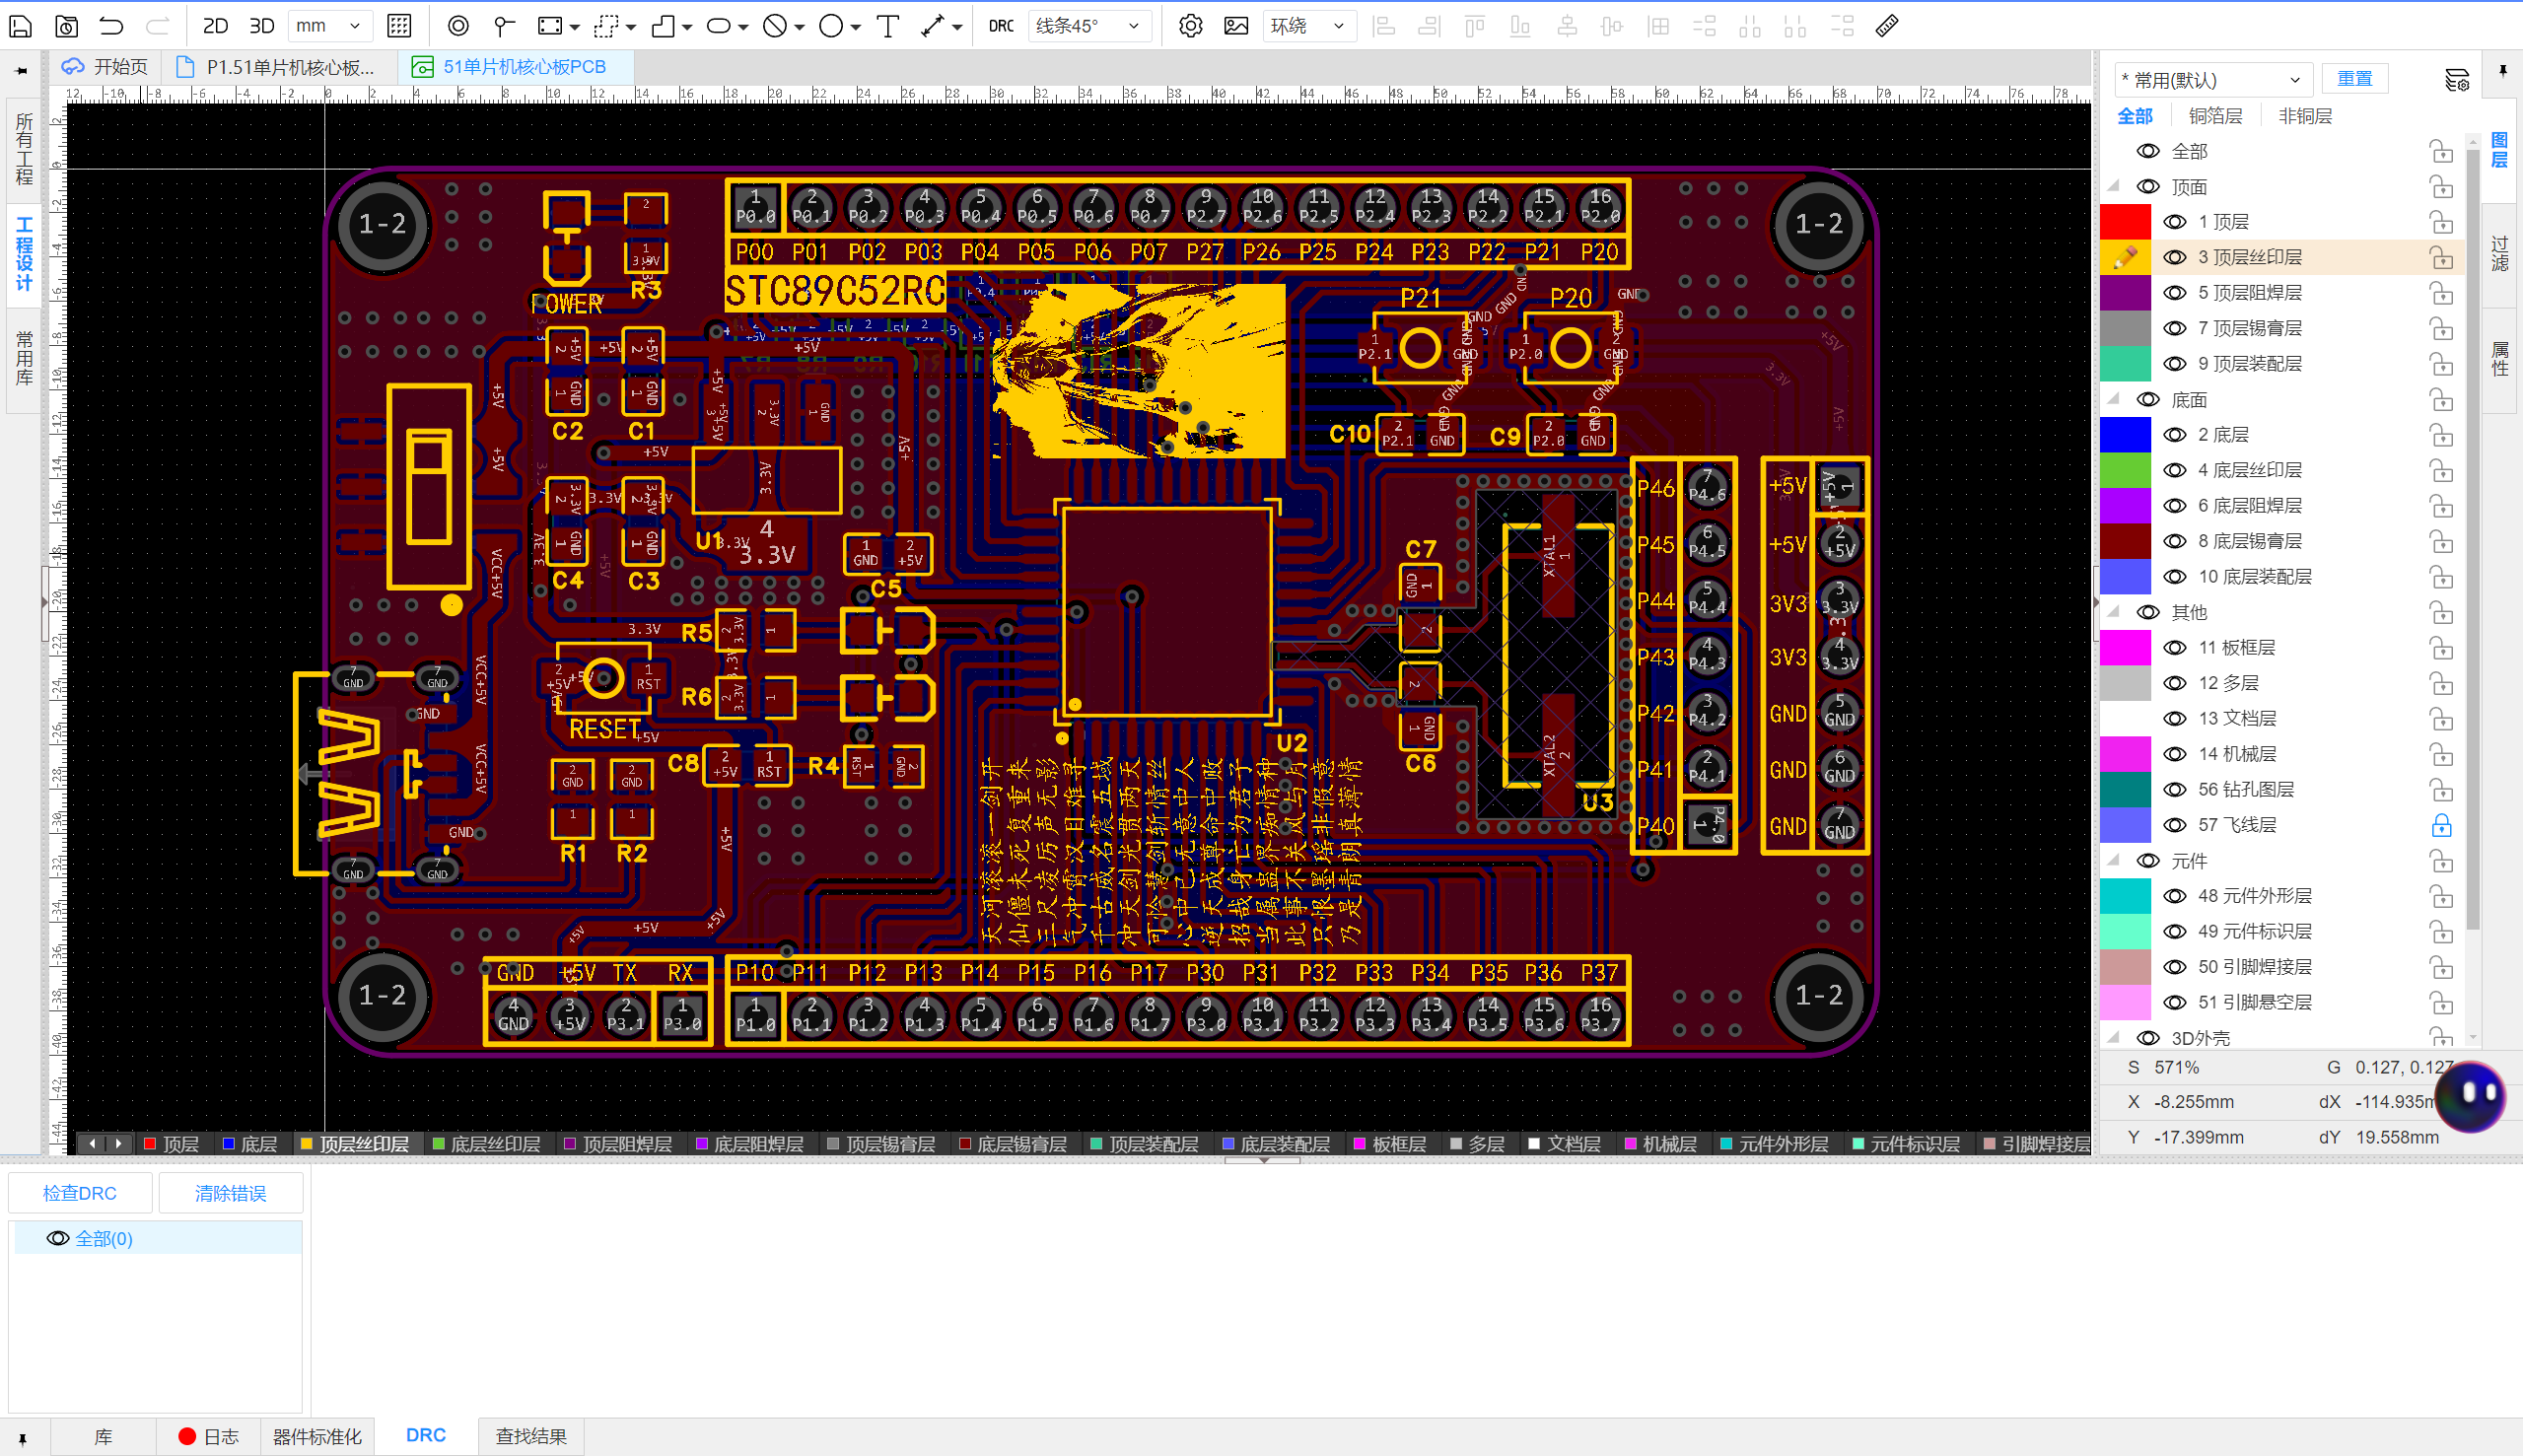
Task: Select the dimension measurement tool
Action: 932,26
